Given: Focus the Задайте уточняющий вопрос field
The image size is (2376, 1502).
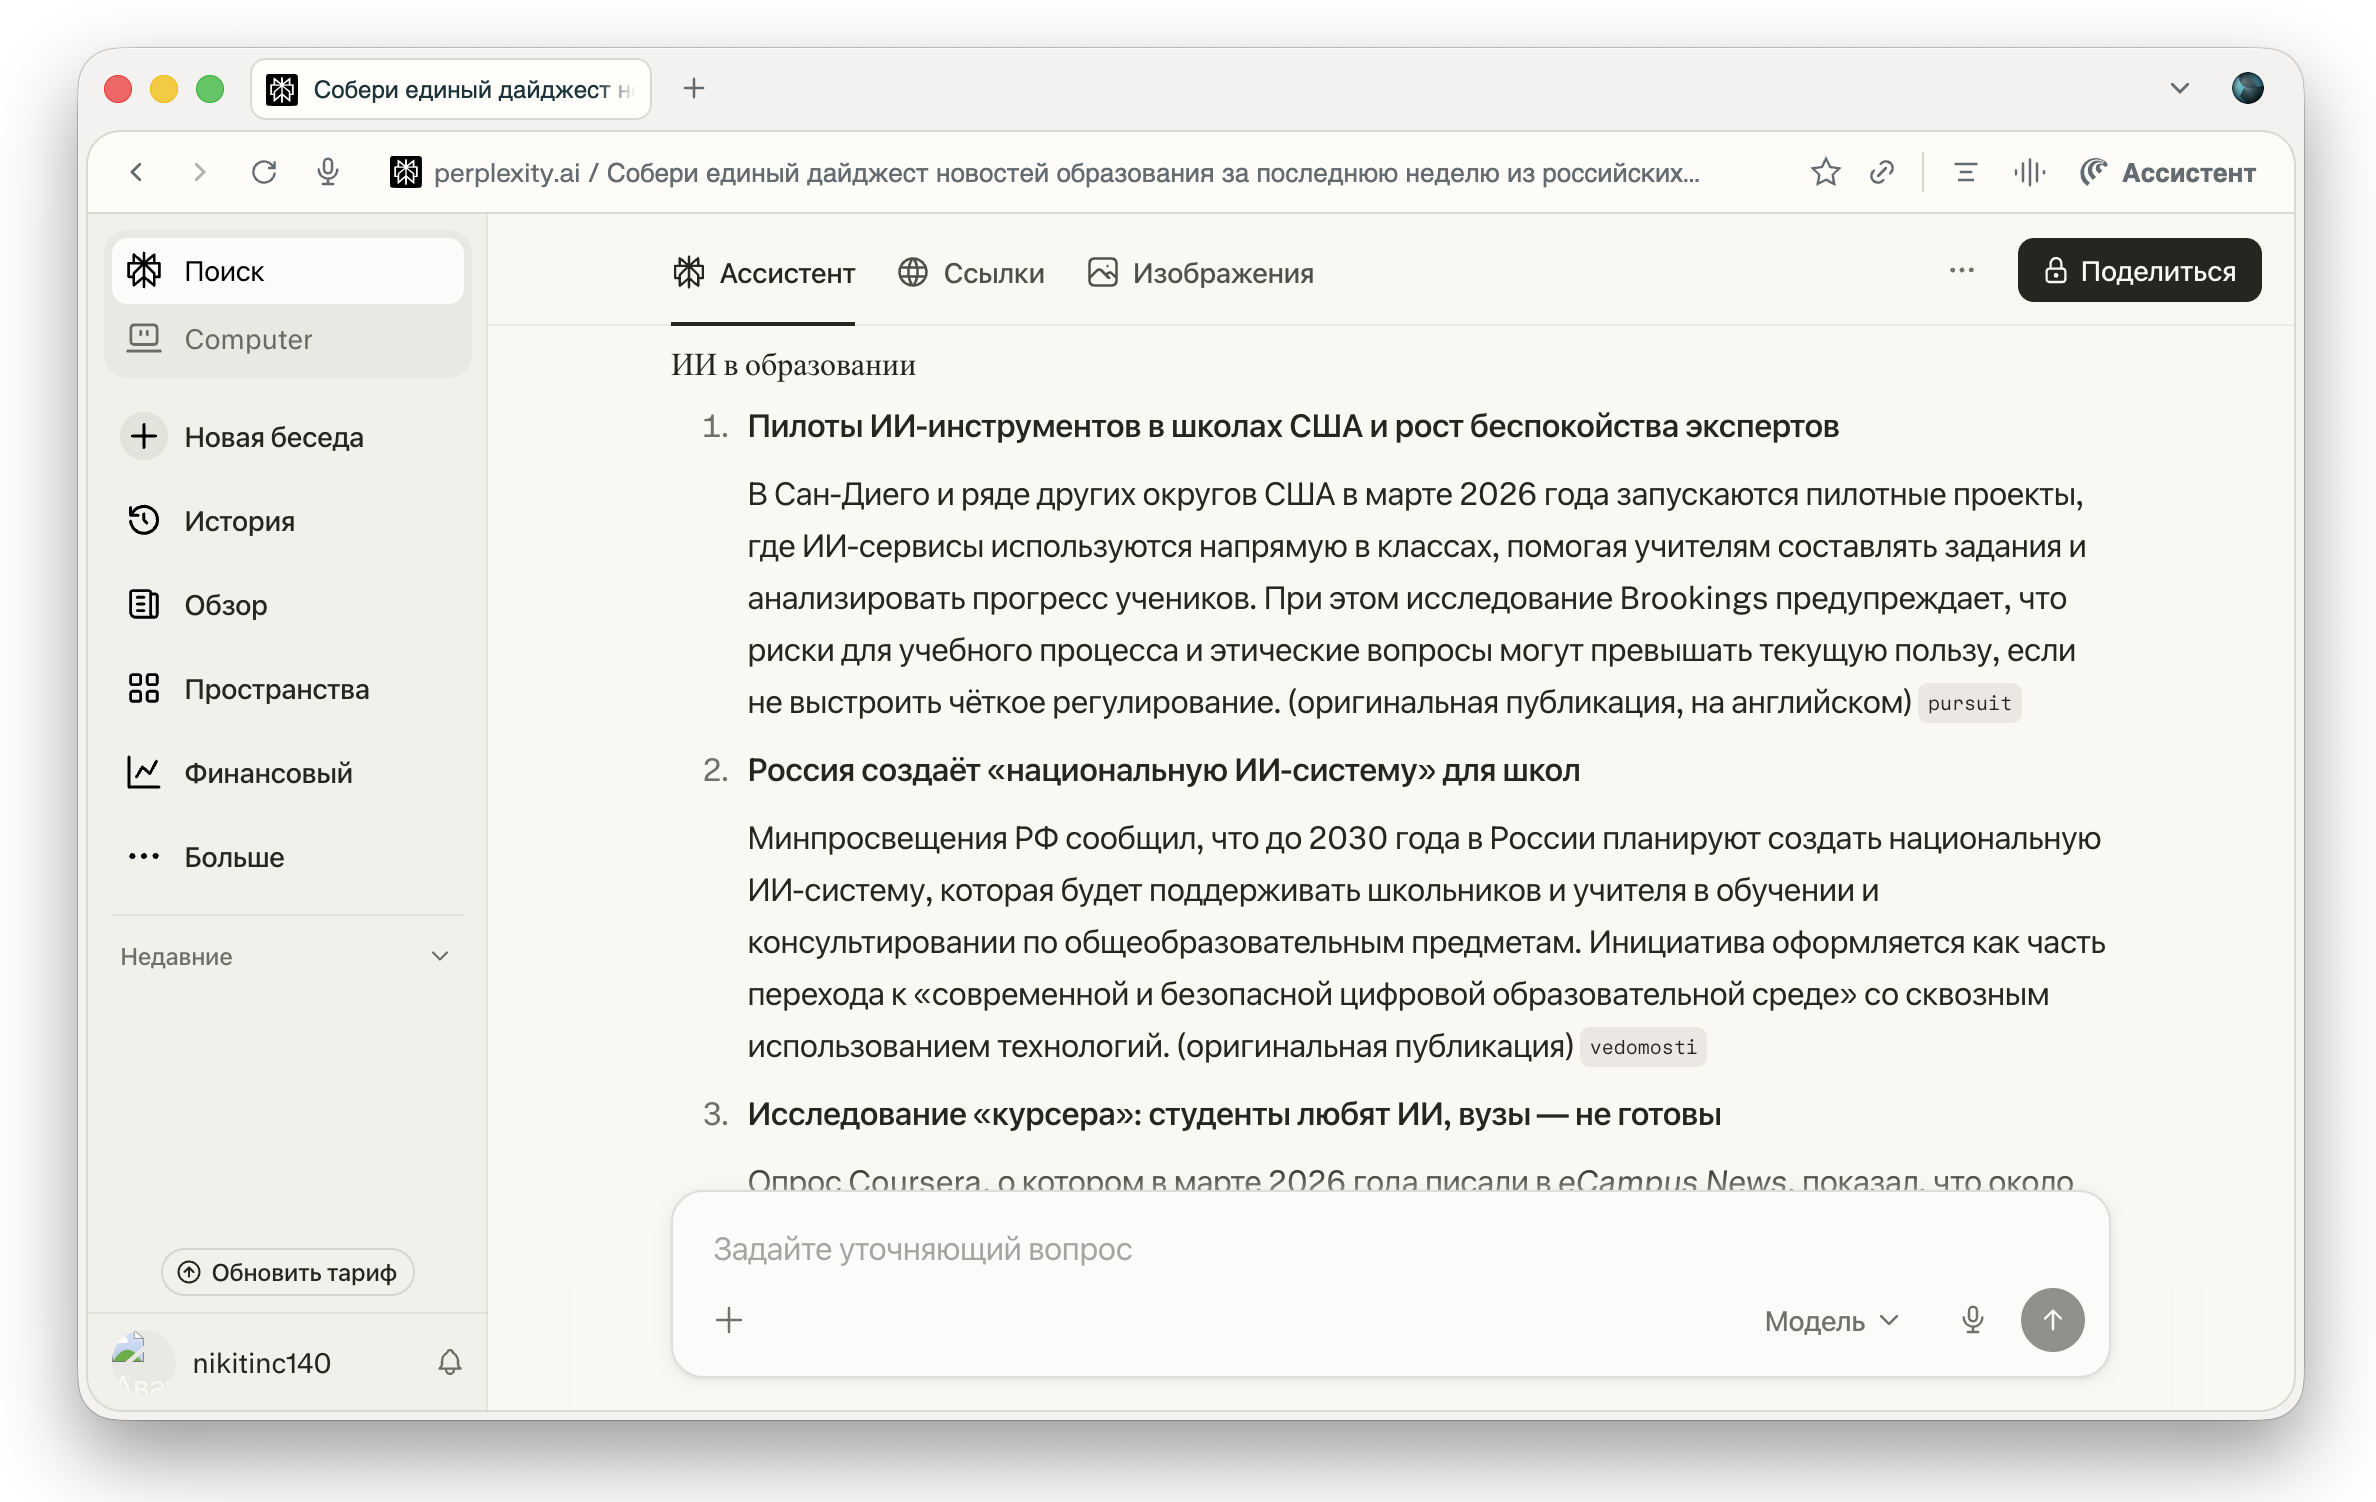Looking at the screenshot, I should (x=1390, y=1248).
